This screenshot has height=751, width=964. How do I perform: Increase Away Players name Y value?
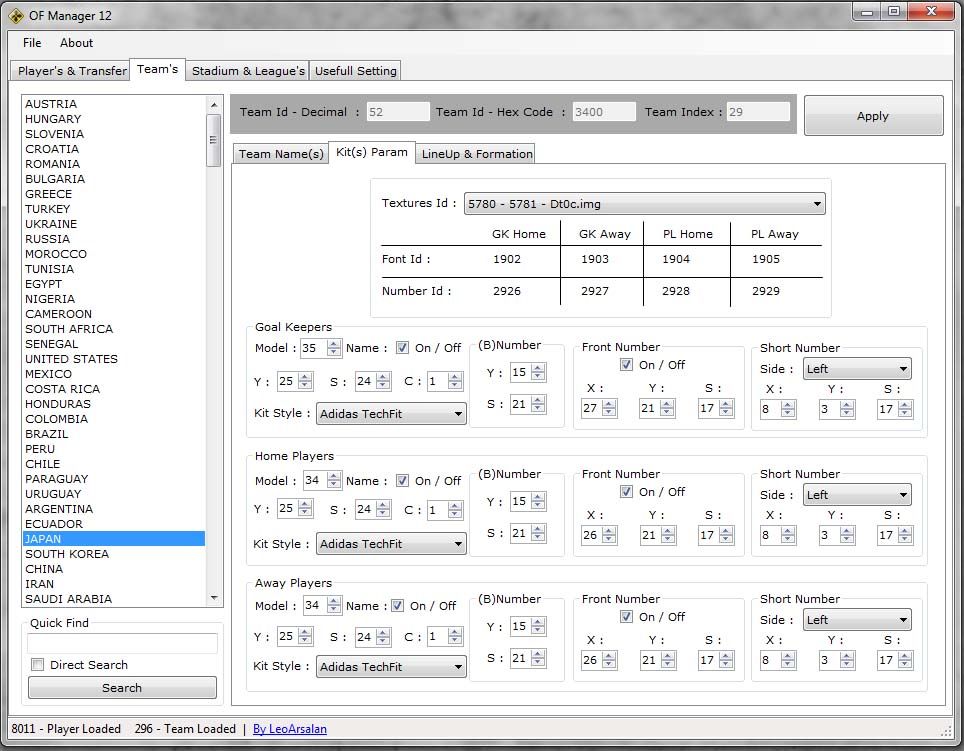click(x=305, y=632)
